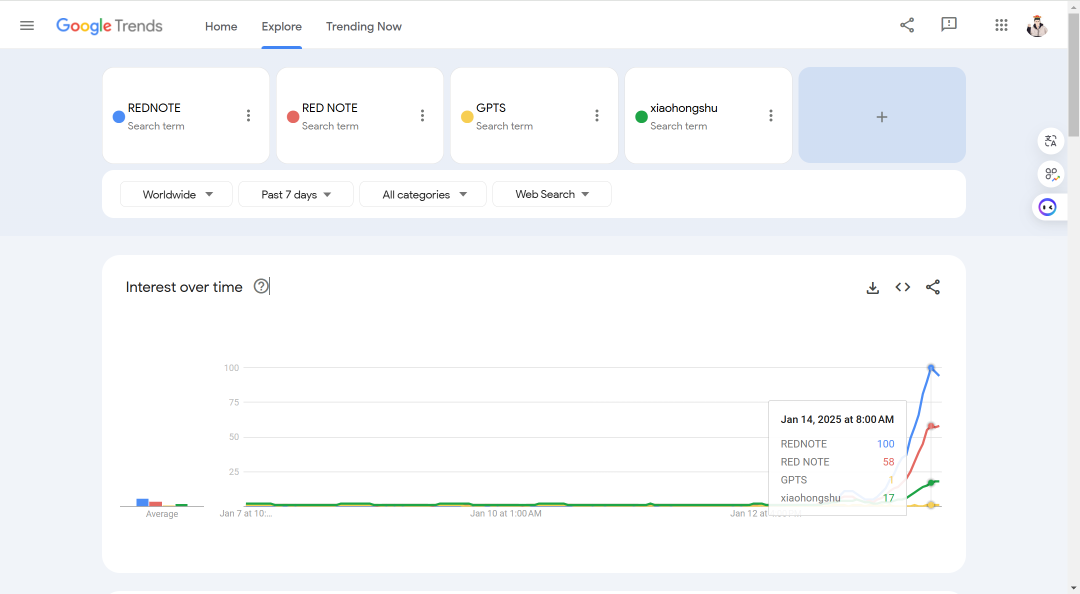The height and width of the screenshot is (594, 1080).
Task: Open the send feedback icon
Action: 948,25
